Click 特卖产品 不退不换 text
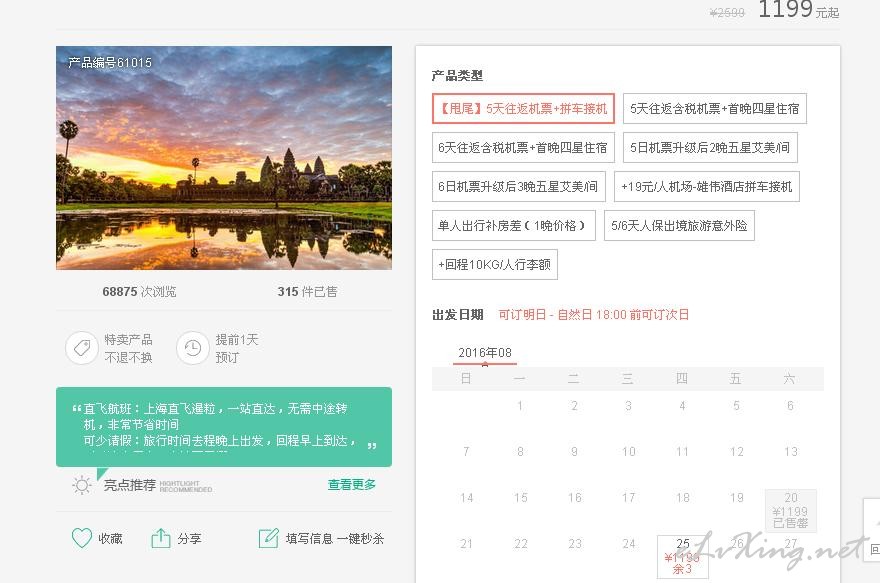Viewport: 880px width, 583px height. [x=129, y=348]
